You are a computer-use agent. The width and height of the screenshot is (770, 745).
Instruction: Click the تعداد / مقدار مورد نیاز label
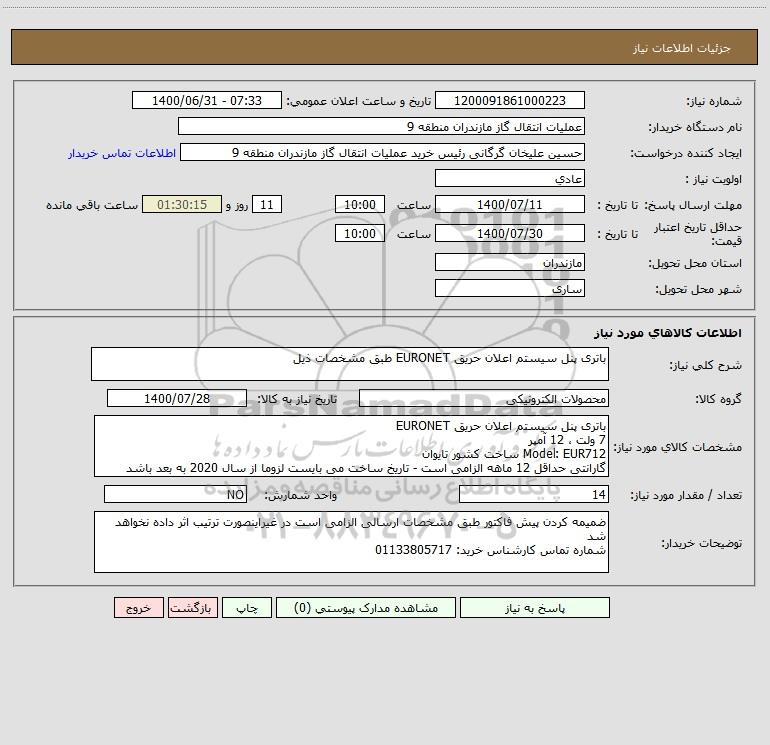pos(686,495)
